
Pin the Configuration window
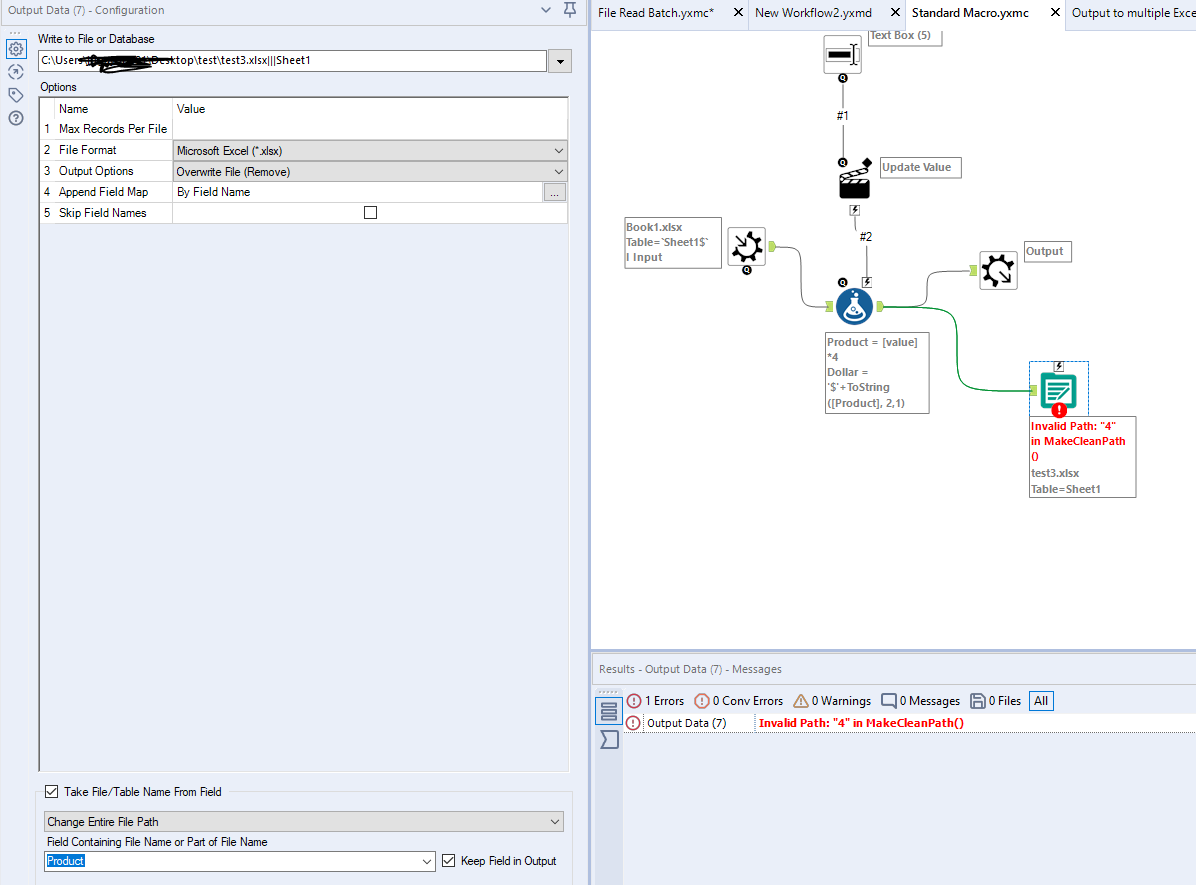pos(570,10)
